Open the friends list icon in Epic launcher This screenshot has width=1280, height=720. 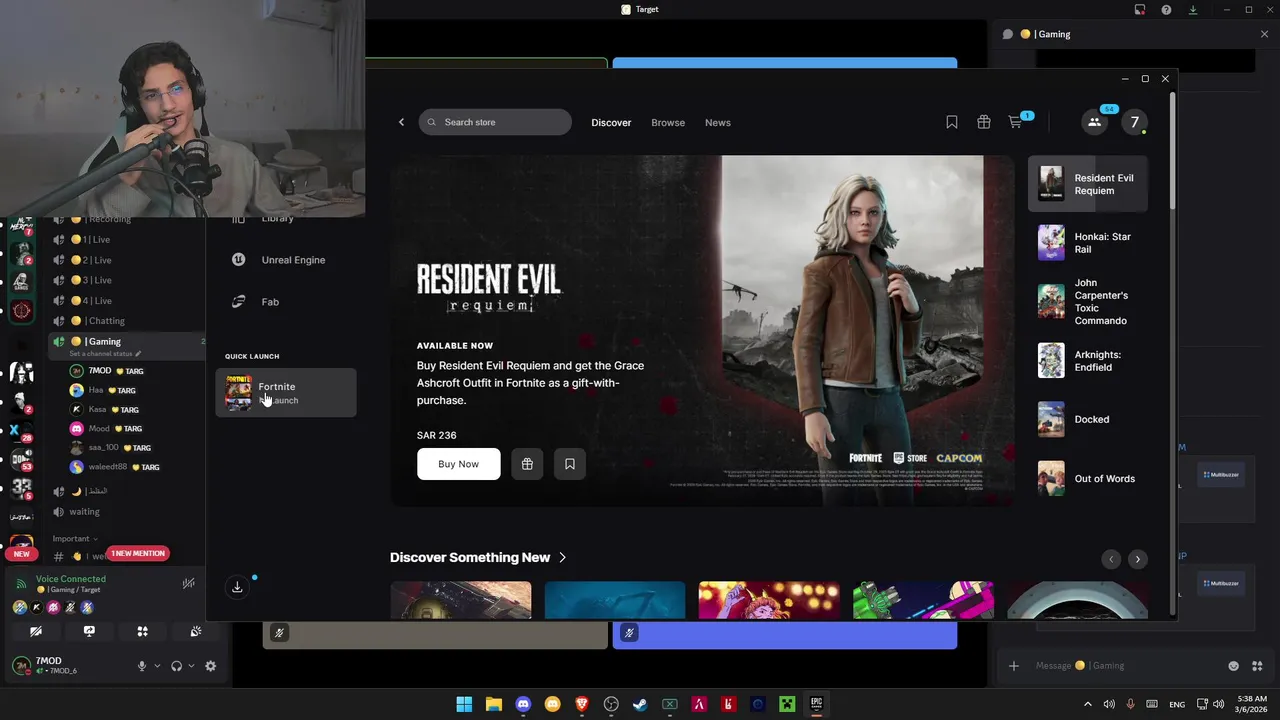pyautogui.click(x=1094, y=122)
